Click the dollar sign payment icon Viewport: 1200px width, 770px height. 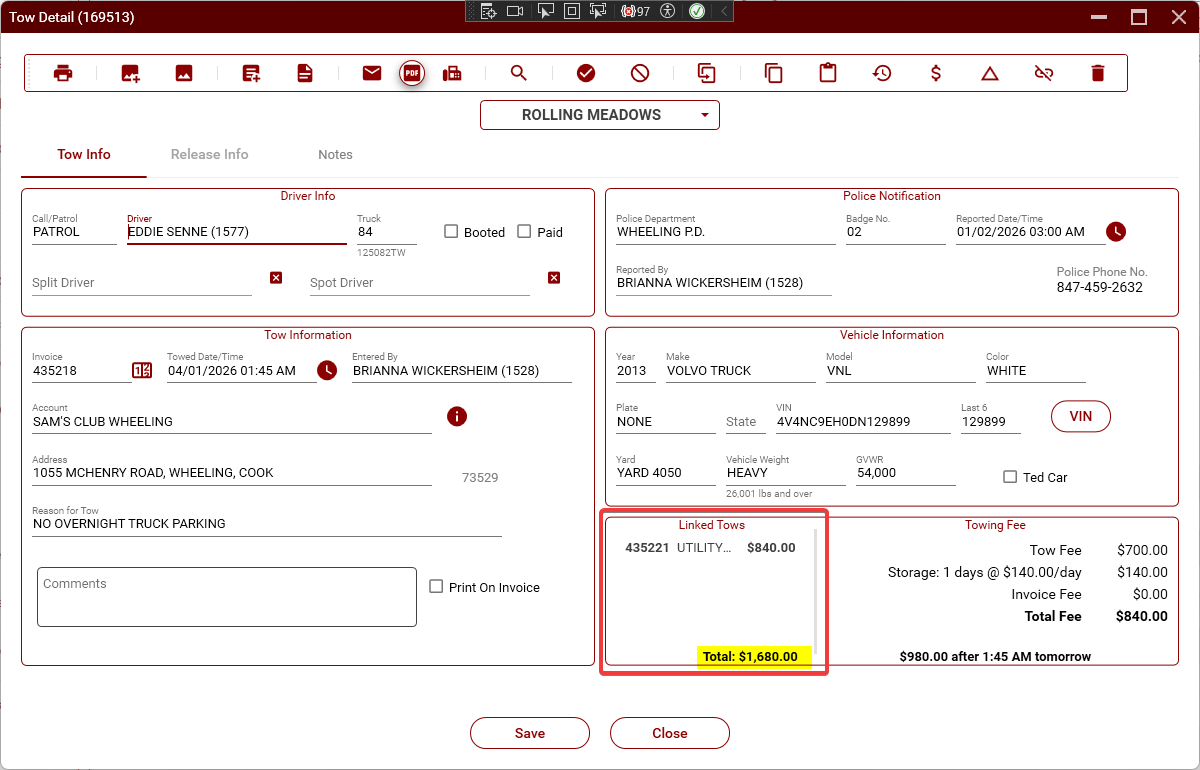point(936,73)
